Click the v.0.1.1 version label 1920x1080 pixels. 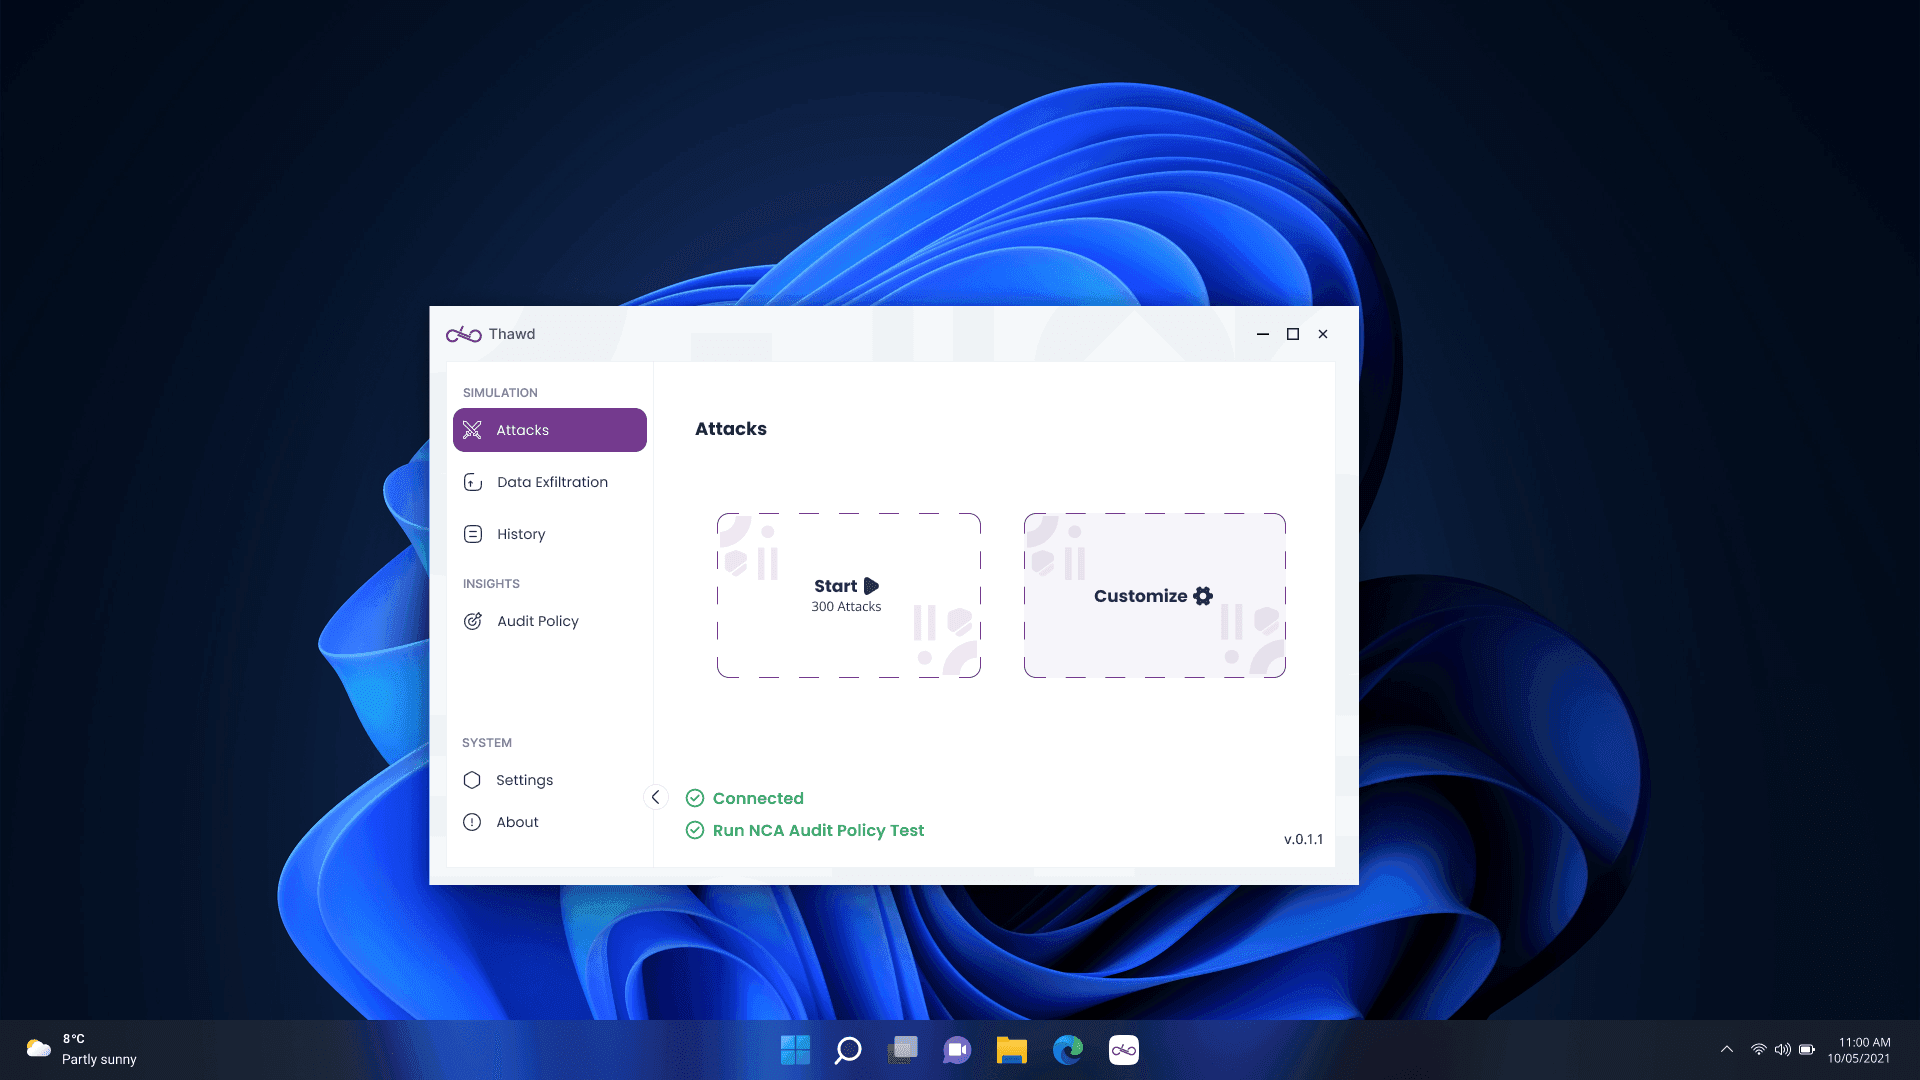pos(1303,839)
